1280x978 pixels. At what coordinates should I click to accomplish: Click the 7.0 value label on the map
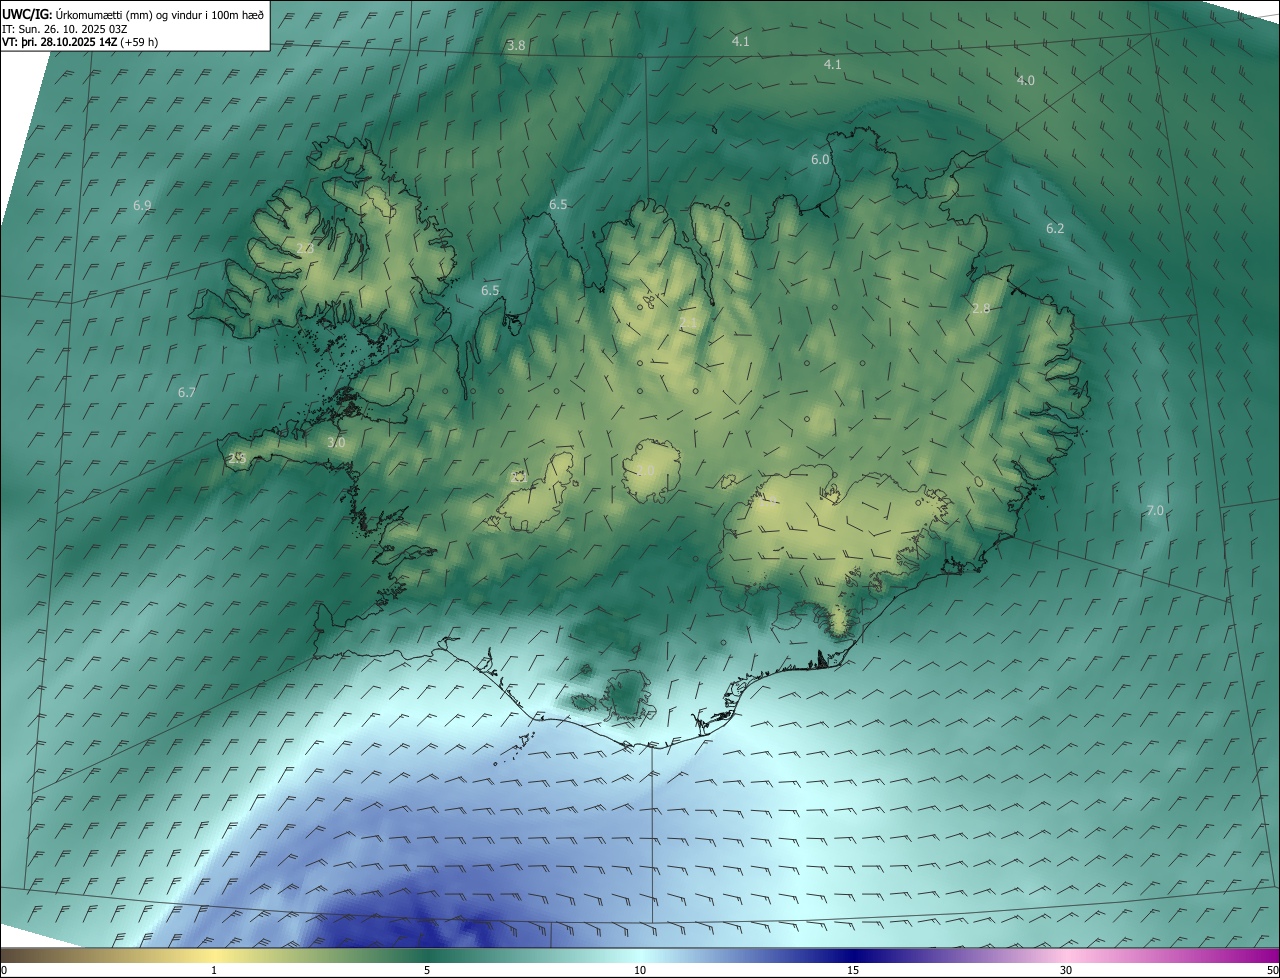(x=1155, y=511)
